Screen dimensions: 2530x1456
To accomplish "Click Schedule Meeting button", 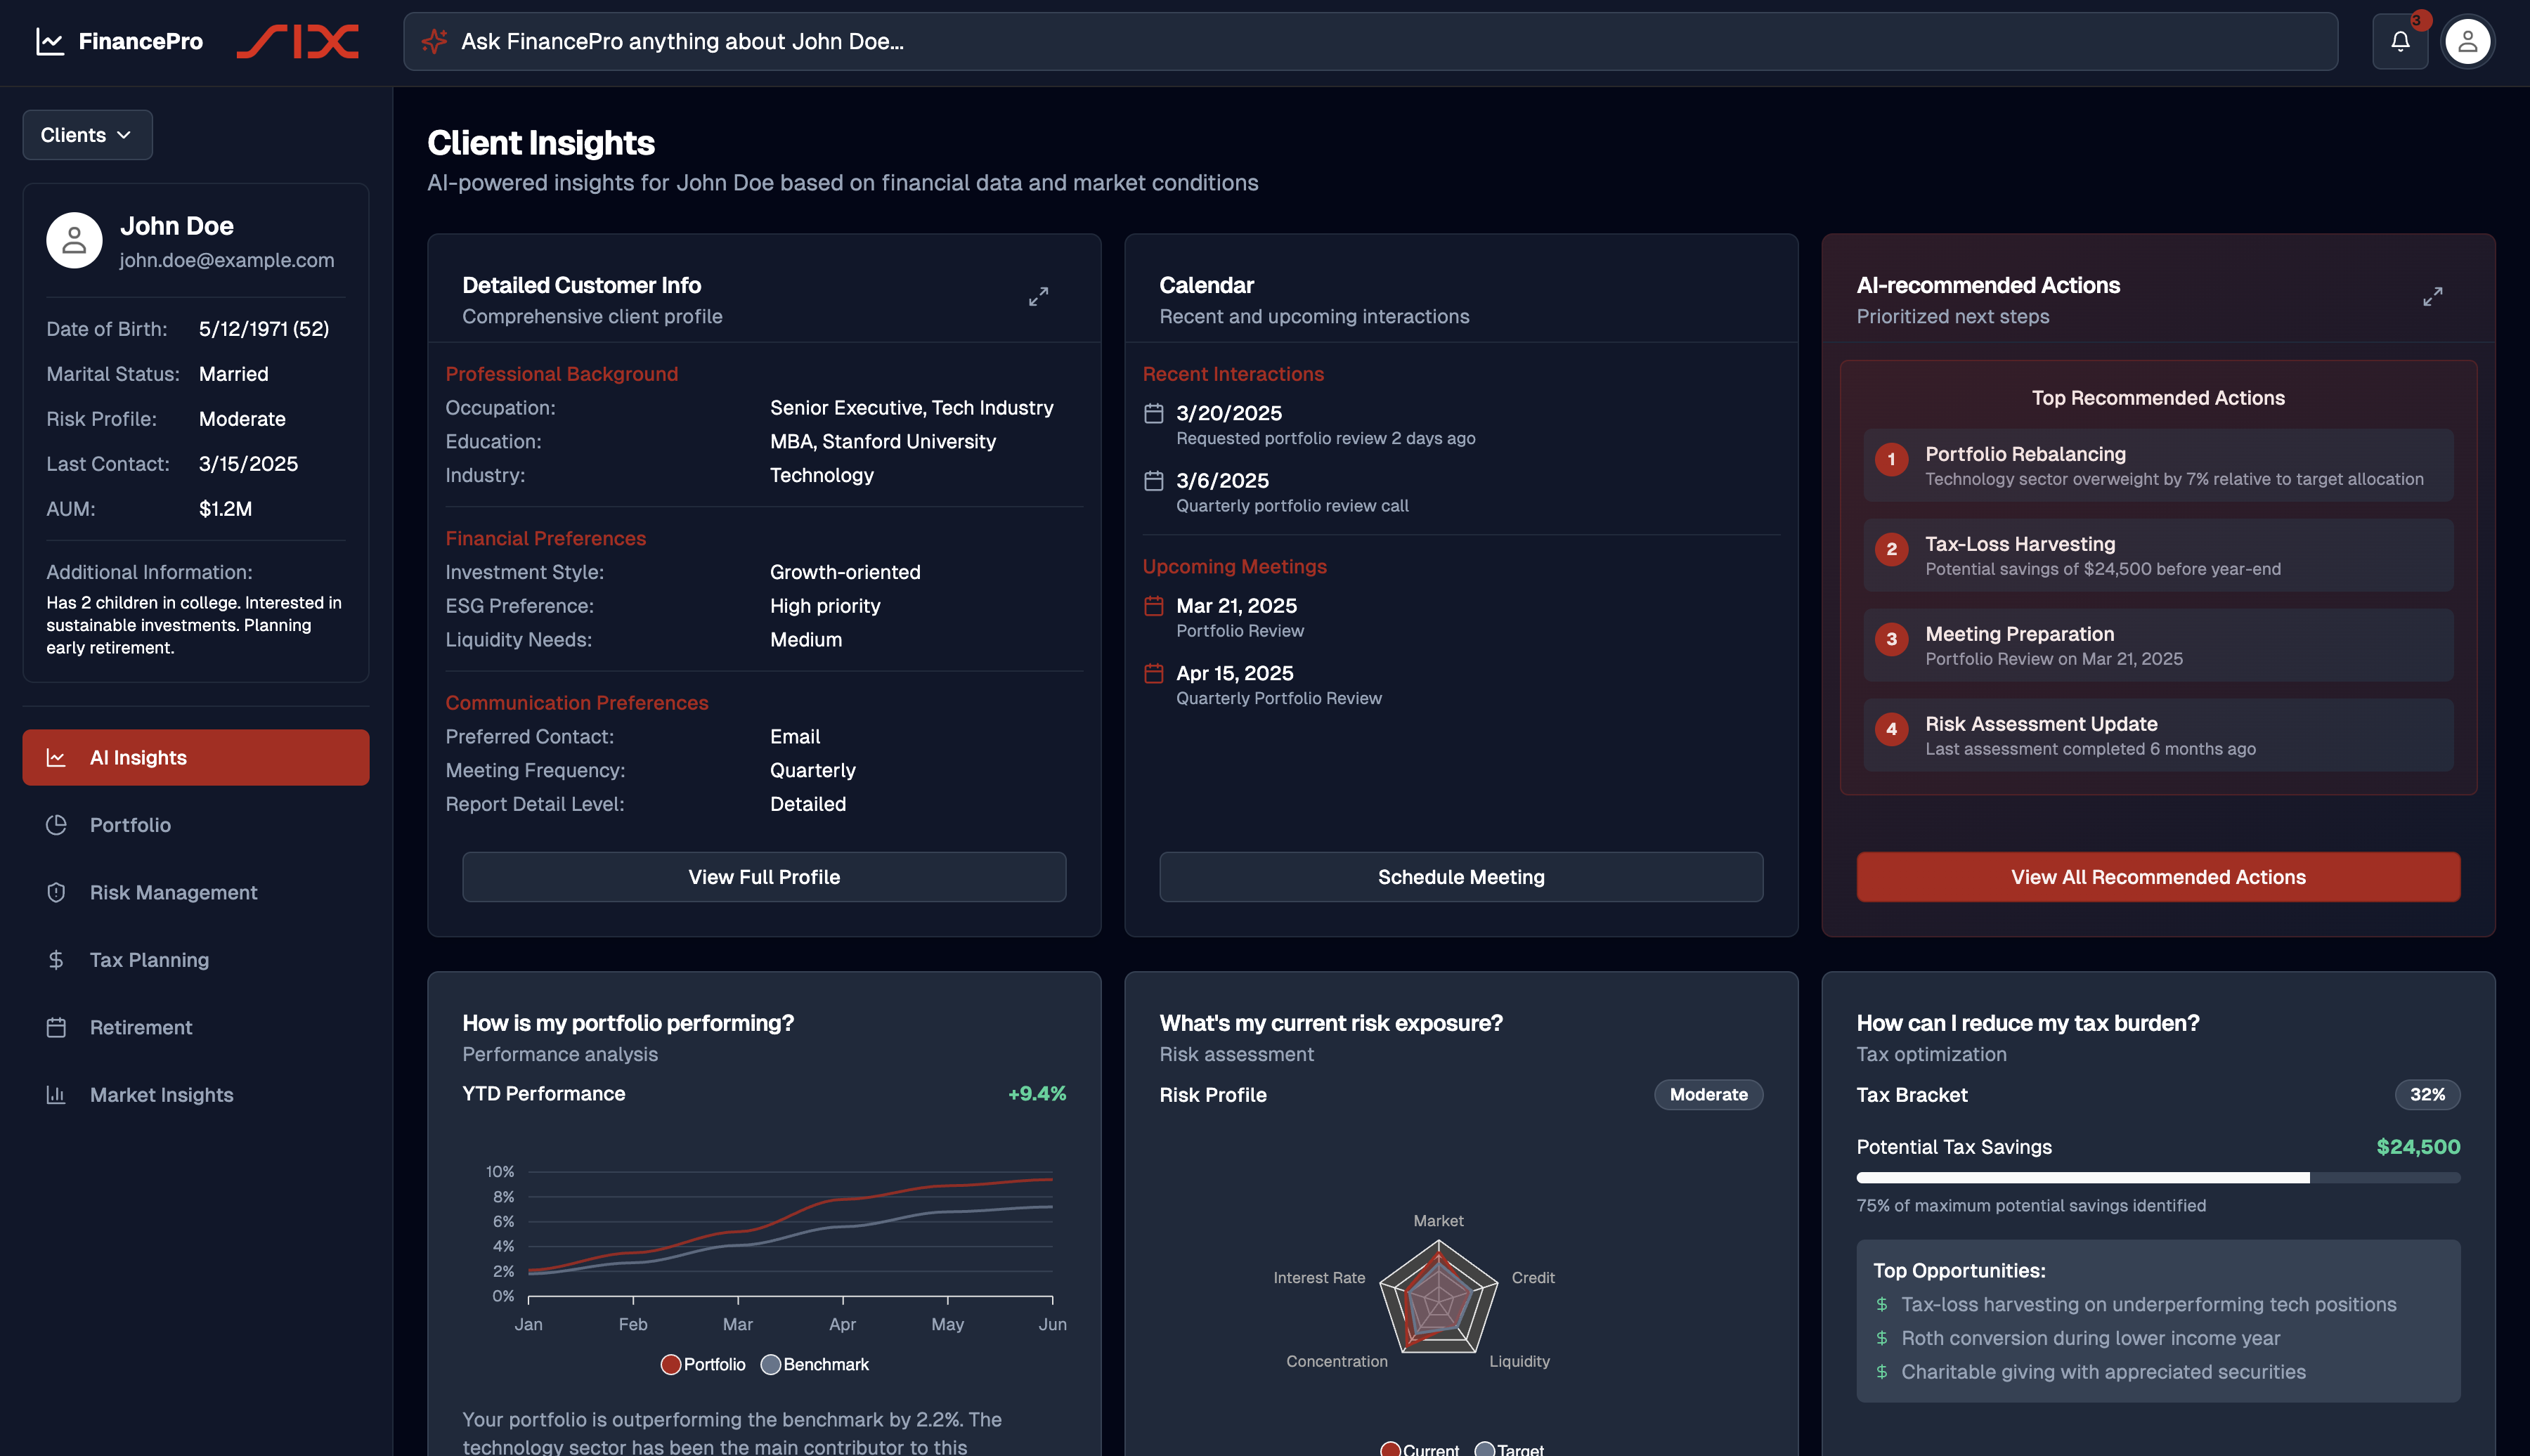I will [x=1461, y=877].
